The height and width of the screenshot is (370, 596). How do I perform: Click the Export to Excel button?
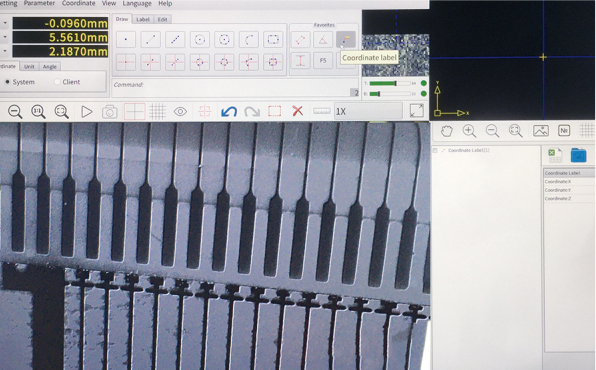555,155
